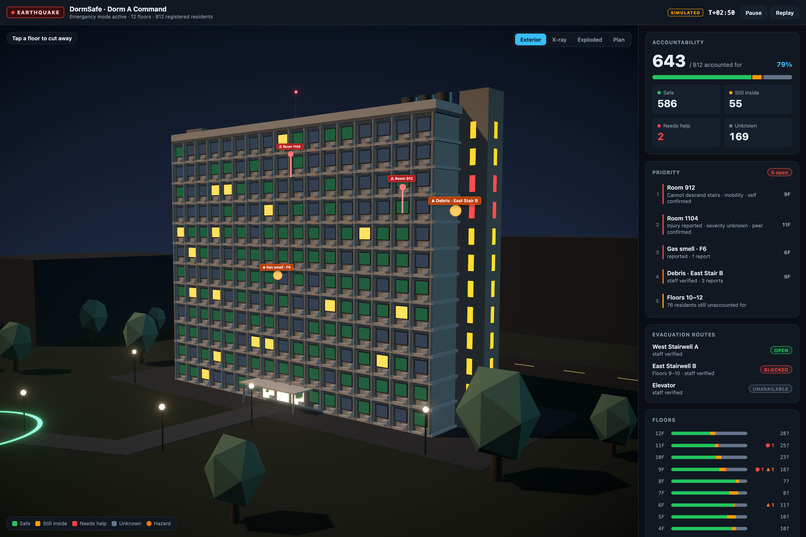Click the 643 accounted-for number
The image size is (806, 537).
pos(669,61)
